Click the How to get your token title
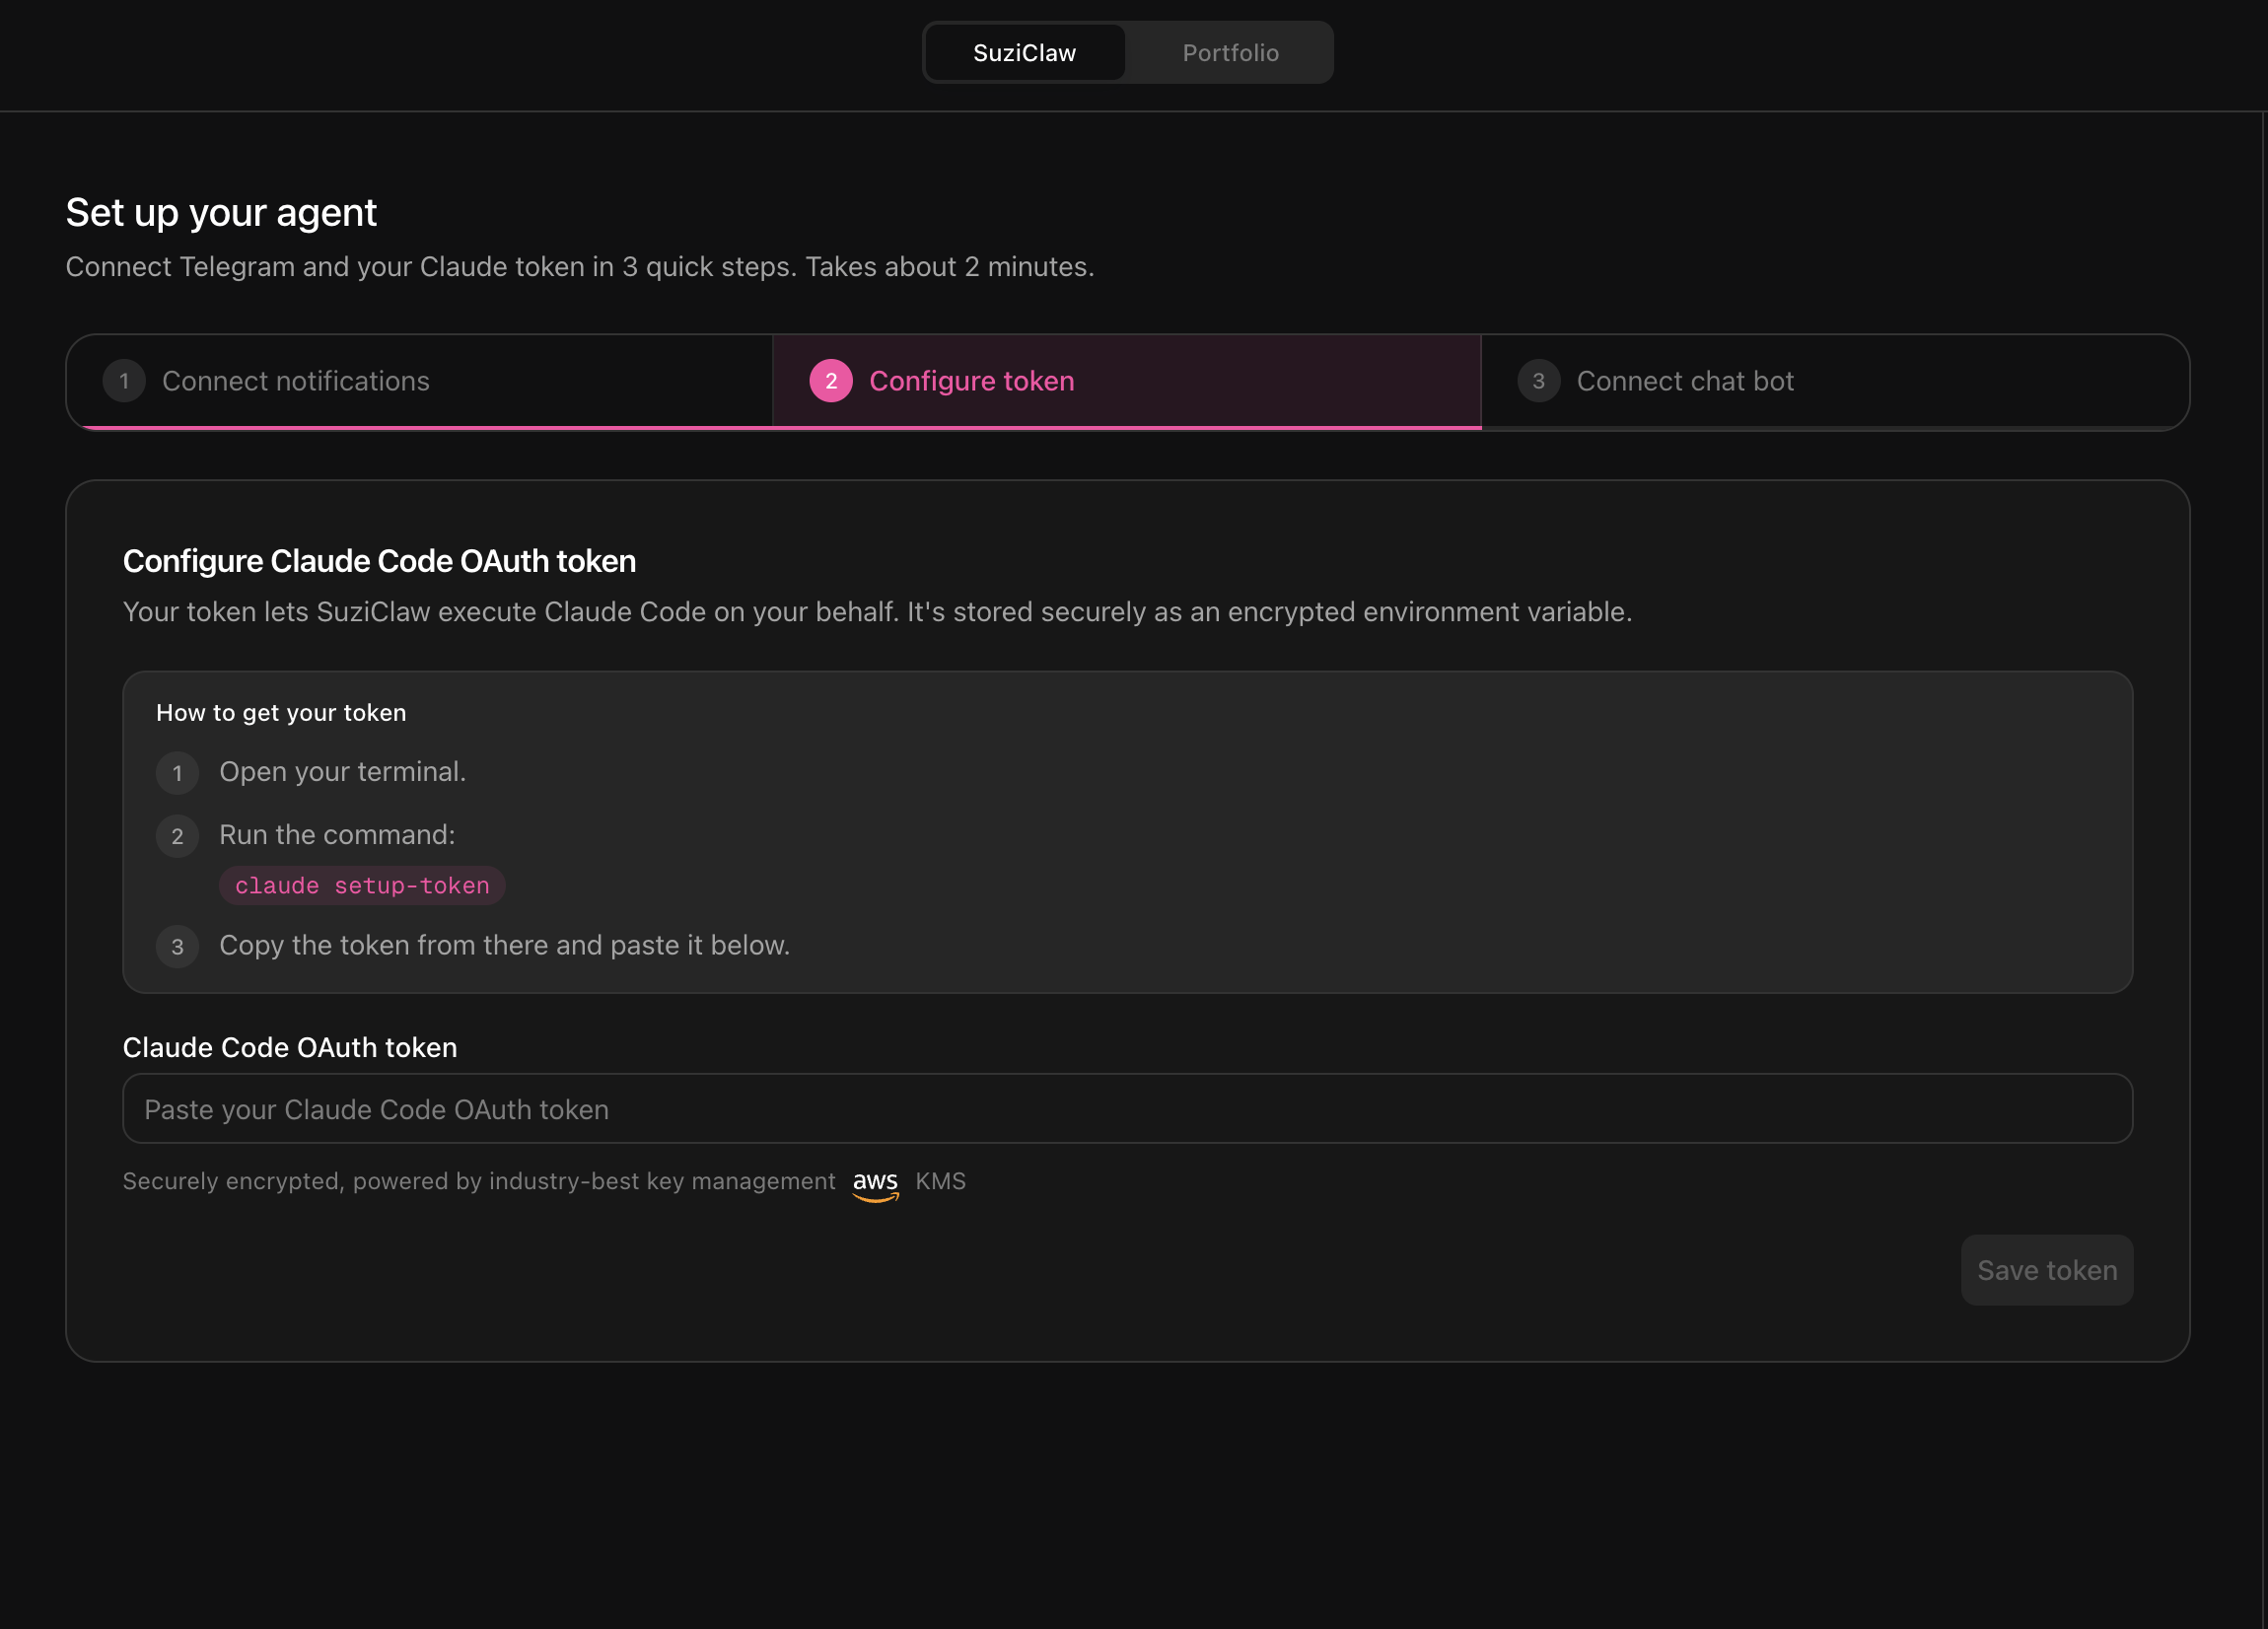Image resolution: width=2268 pixels, height=1629 pixels. click(281, 713)
